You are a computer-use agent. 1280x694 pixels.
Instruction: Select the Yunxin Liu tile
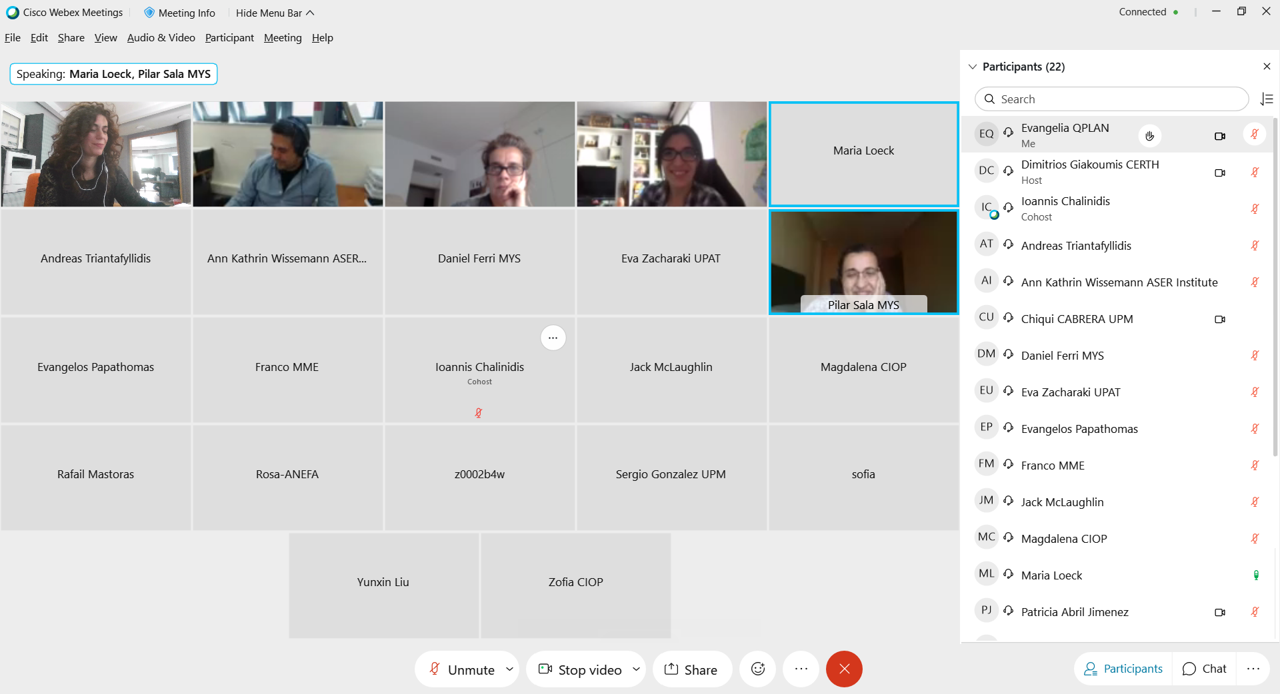pos(383,585)
